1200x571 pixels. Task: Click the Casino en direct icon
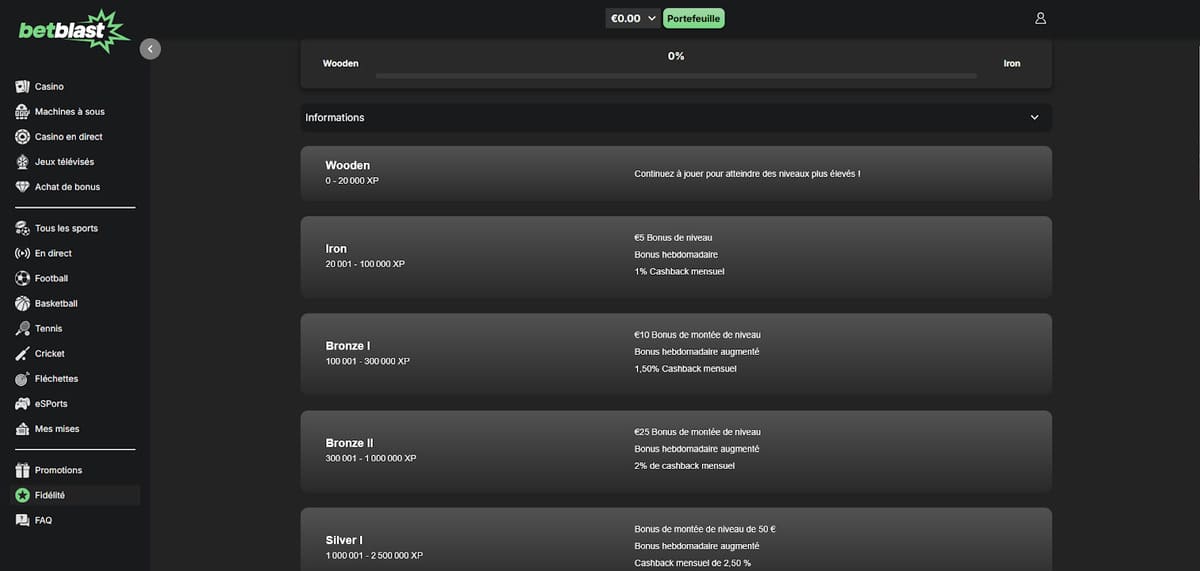[x=23, y=137]
